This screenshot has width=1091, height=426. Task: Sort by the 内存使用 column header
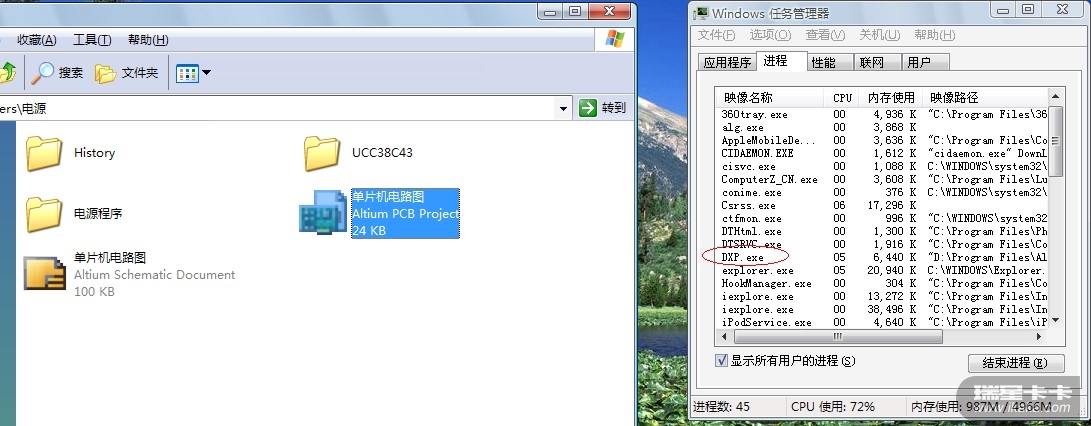(890, 97)
